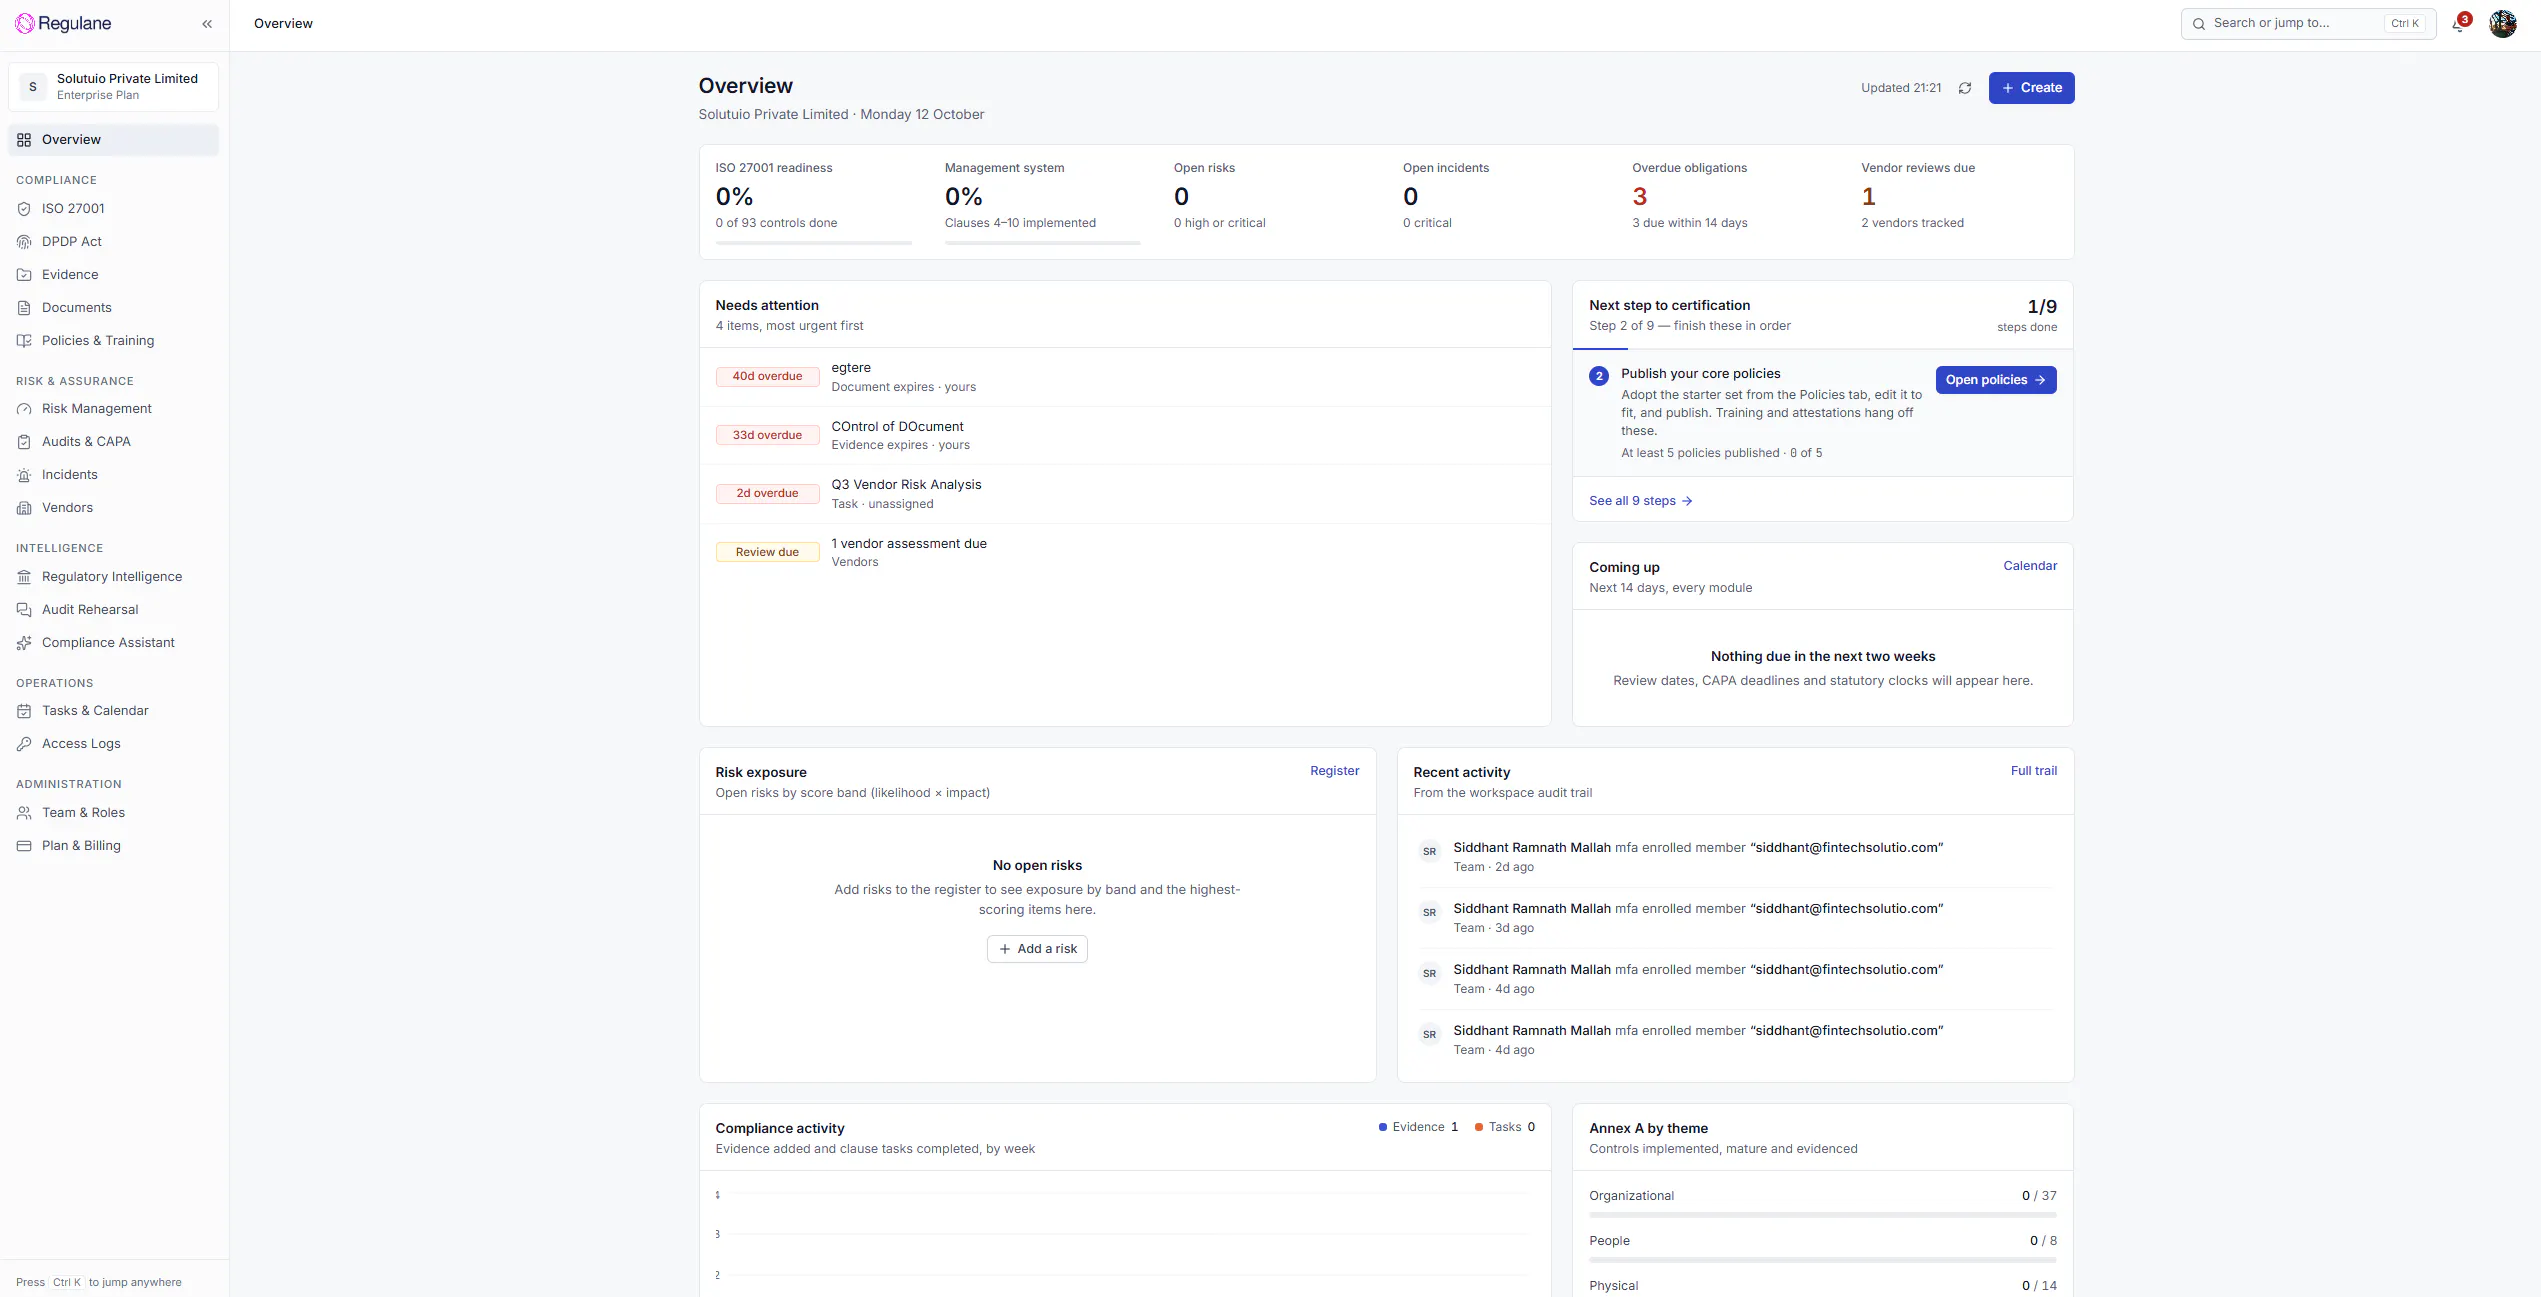Open Q3 Vendor Risk Analysis task
This screenshot has width=2541, height=1297.
pos(1125,494)
